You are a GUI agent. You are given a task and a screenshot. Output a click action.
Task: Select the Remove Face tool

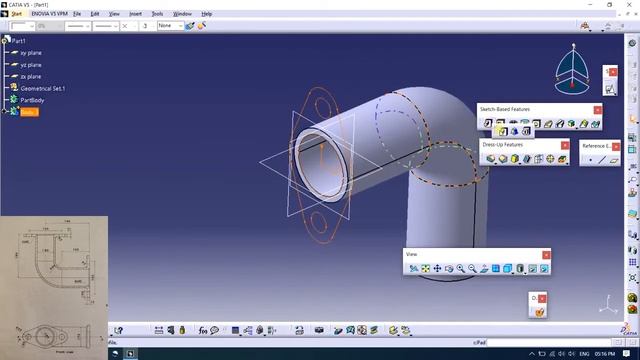click(x=562, y=159)
